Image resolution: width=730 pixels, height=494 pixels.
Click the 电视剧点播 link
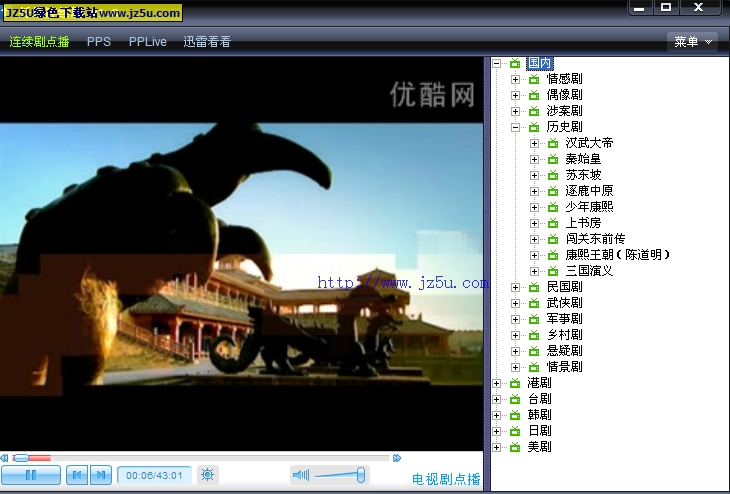coord(446,479)
